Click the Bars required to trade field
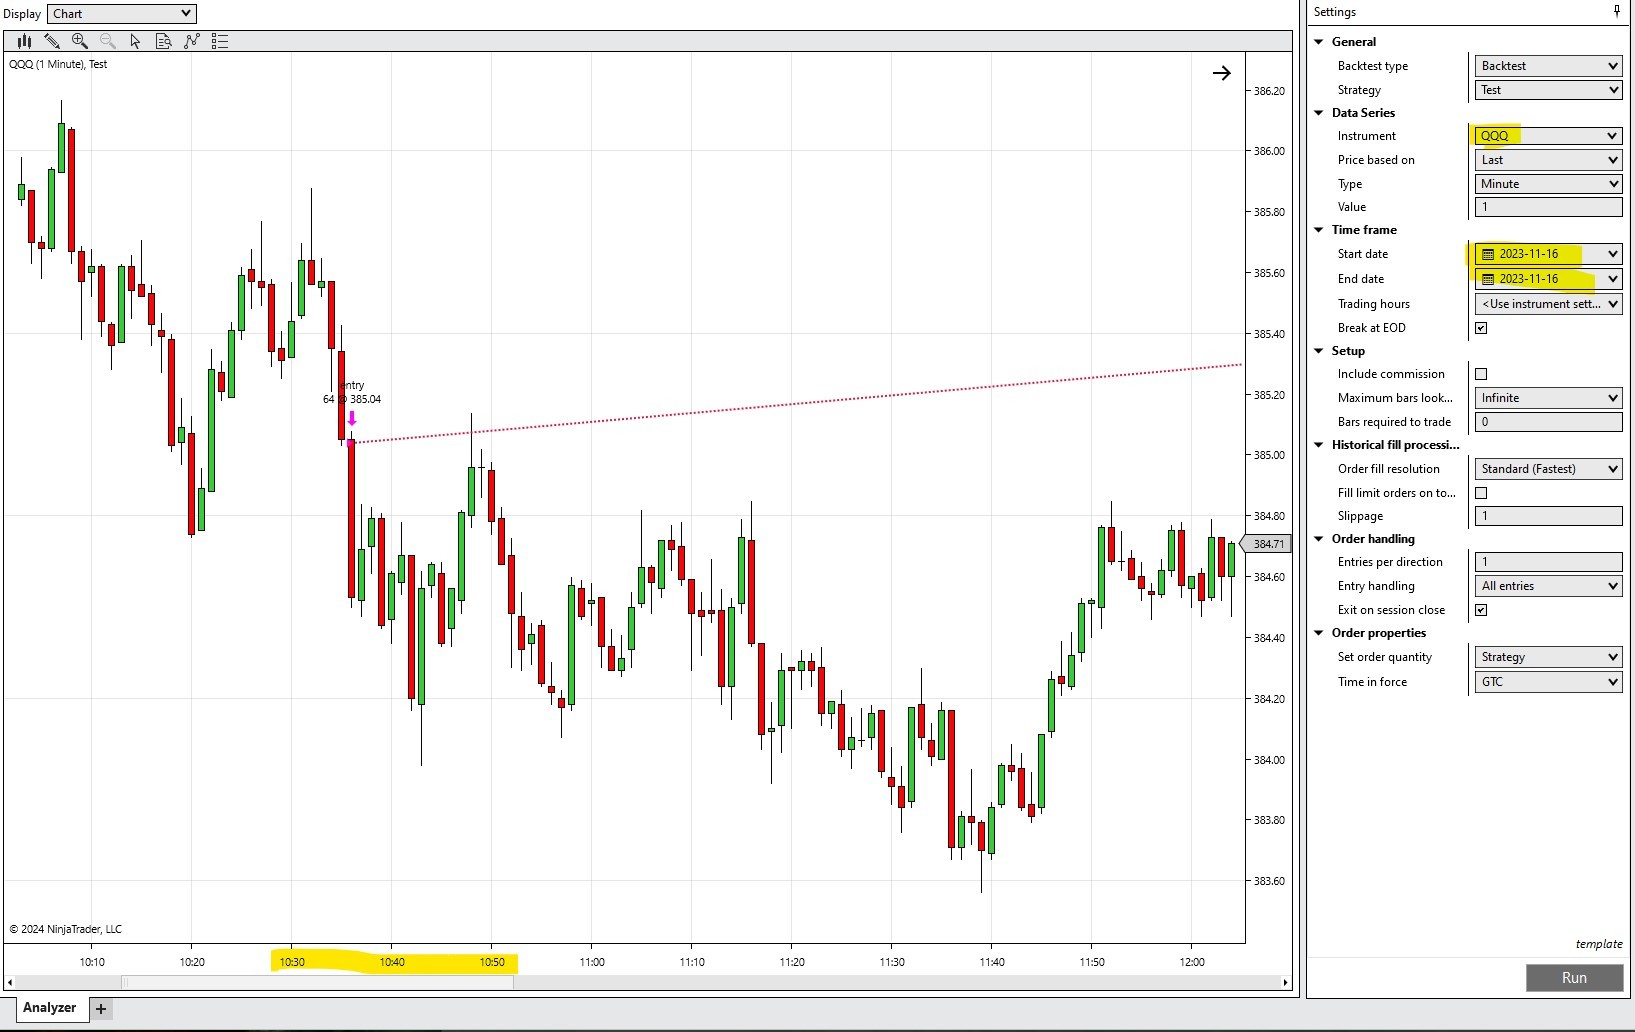Screen dimensions: 1635x1032 [1548, 422]
